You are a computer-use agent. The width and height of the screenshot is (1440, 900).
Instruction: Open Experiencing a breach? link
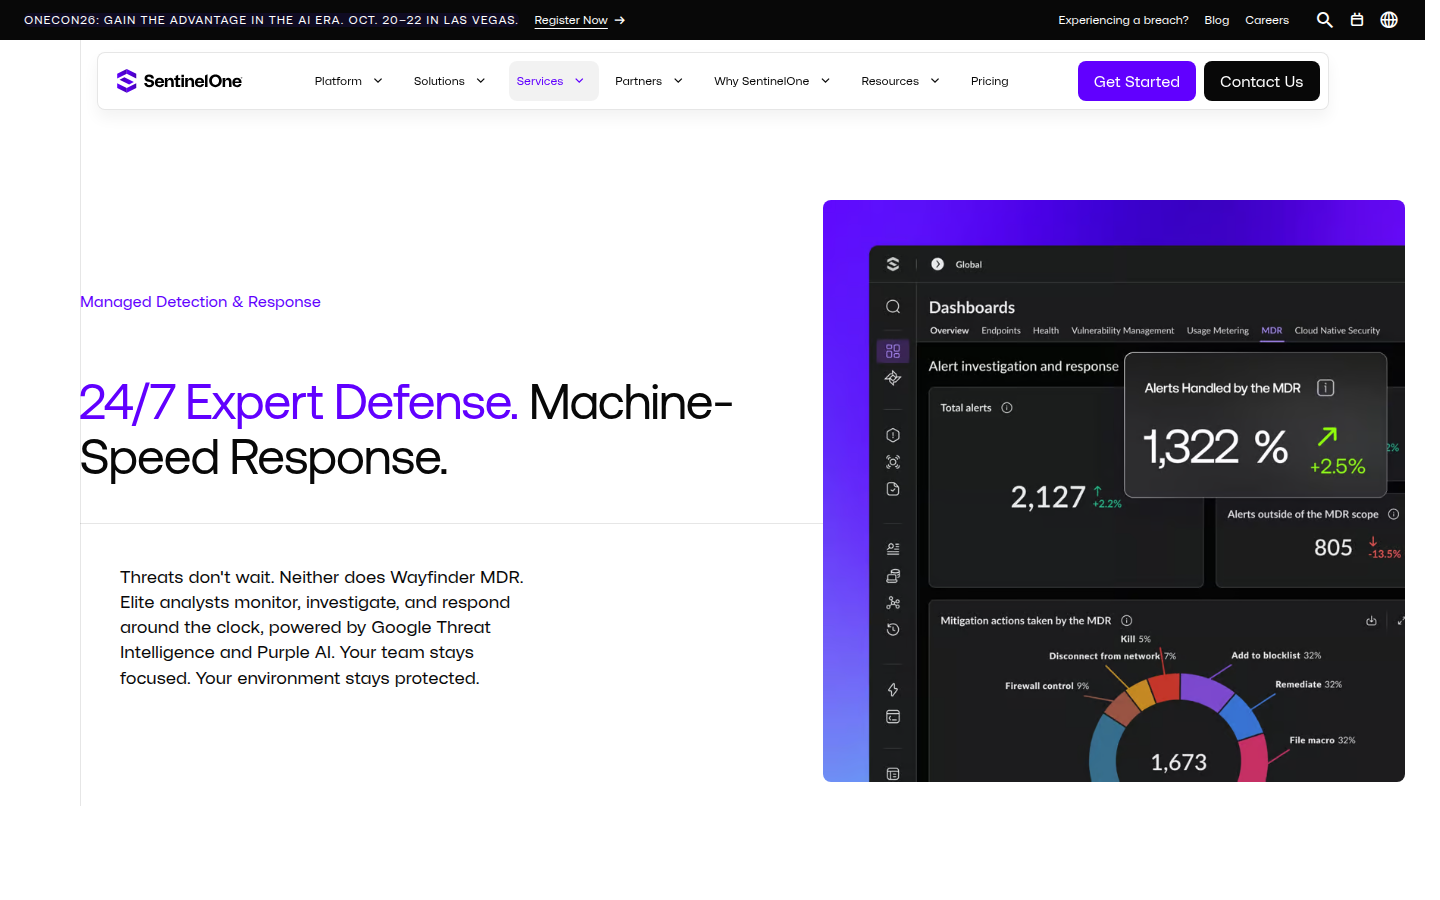tap(1124, 20)
